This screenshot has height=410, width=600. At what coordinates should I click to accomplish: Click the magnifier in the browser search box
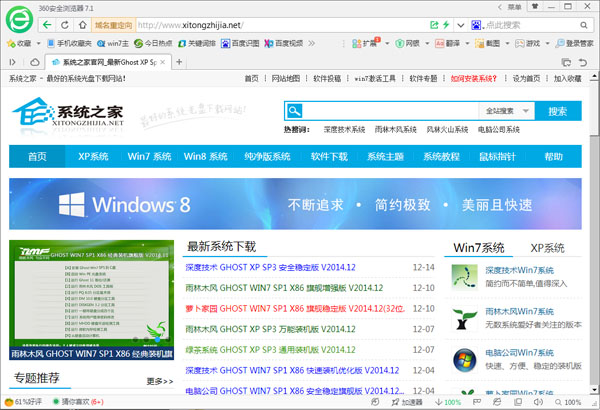pyautogui.click(x=583, y=25)
